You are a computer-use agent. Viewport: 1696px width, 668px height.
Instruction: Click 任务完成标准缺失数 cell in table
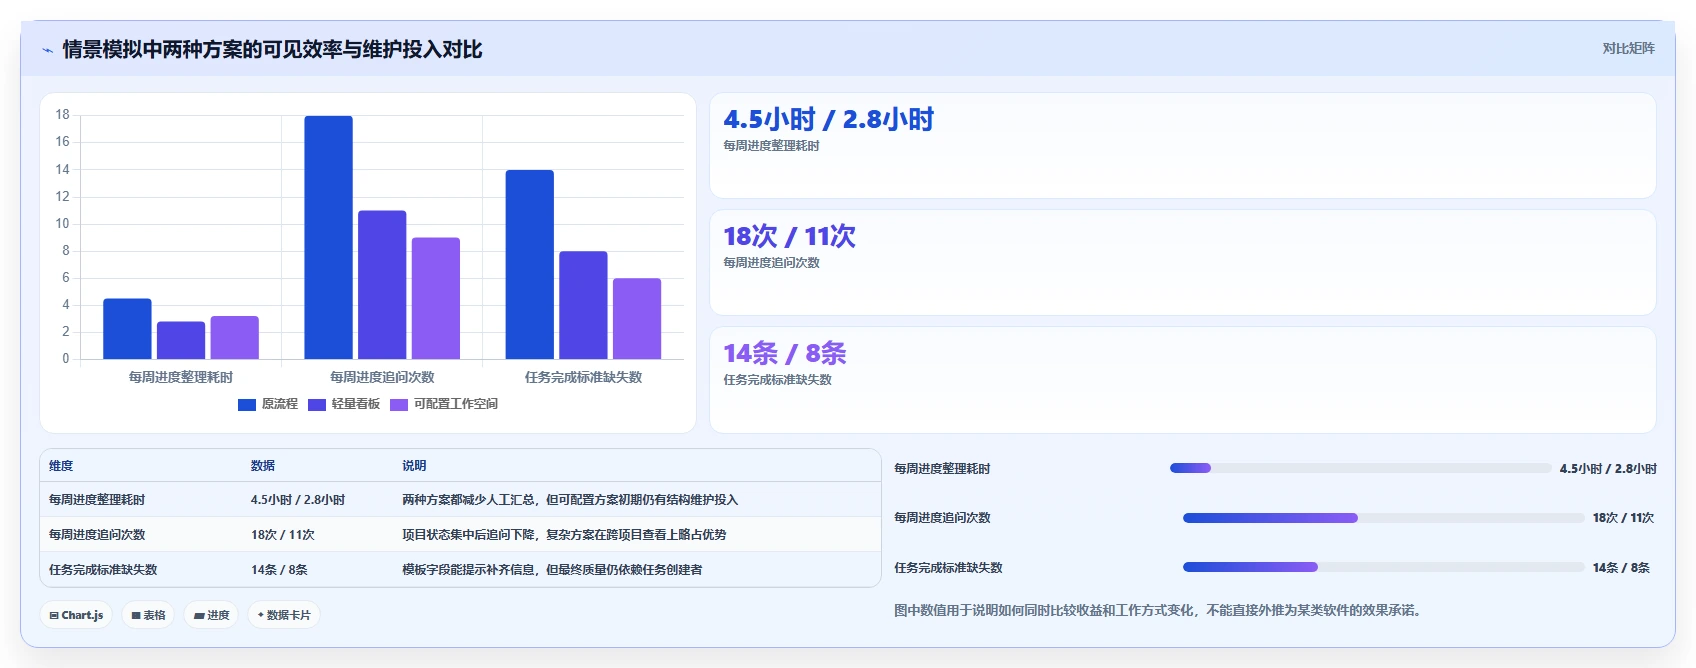coord(103,570)
